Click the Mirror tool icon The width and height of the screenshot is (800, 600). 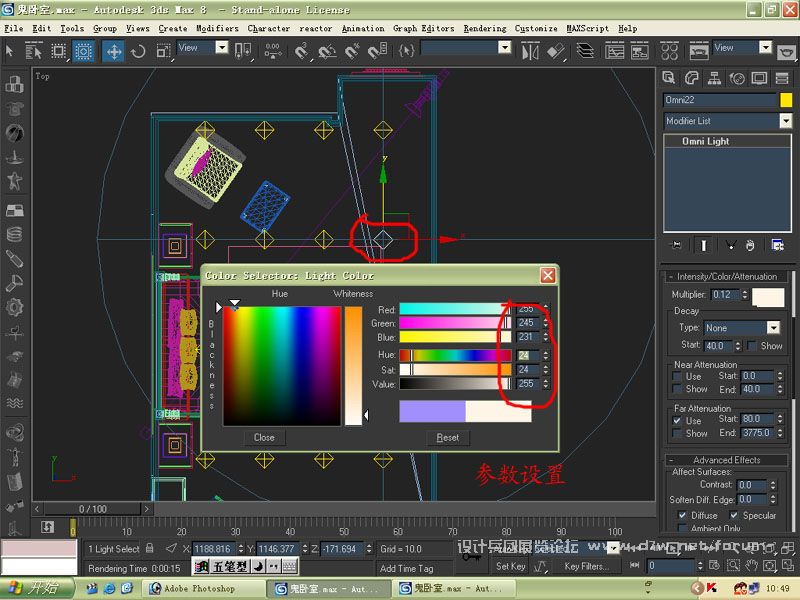coord(530,51)
